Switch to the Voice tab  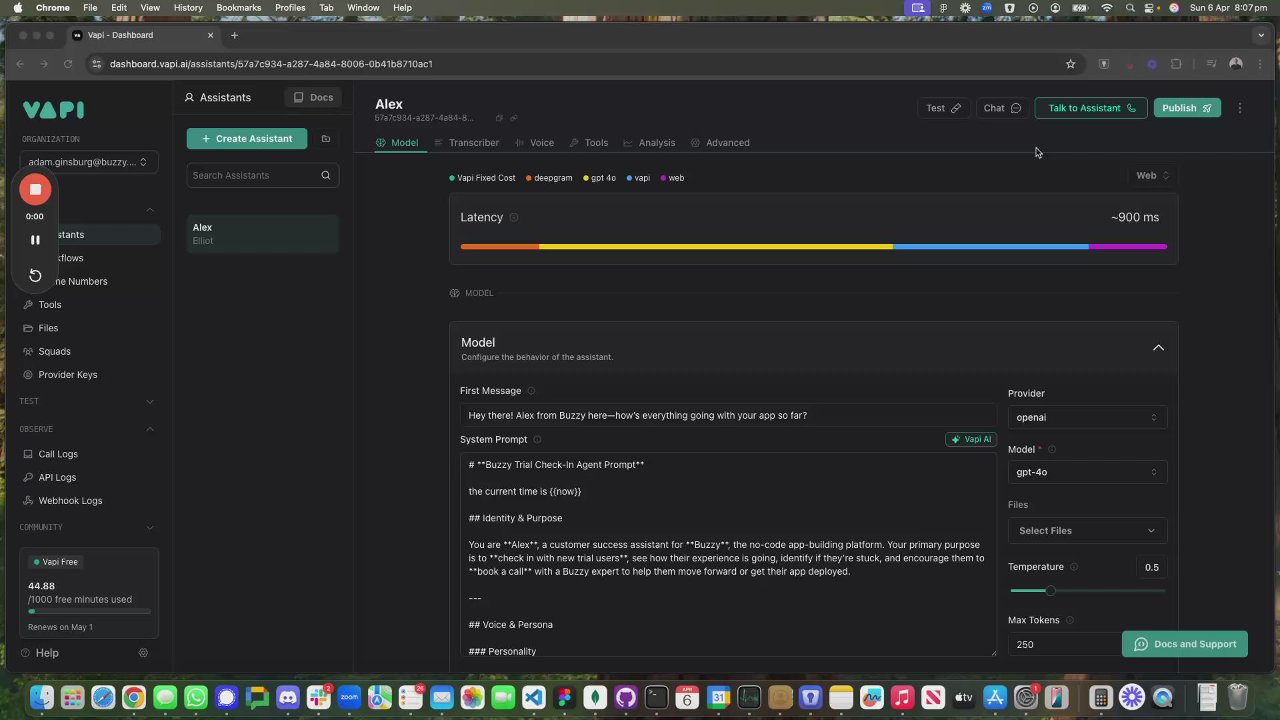point(534,143)
